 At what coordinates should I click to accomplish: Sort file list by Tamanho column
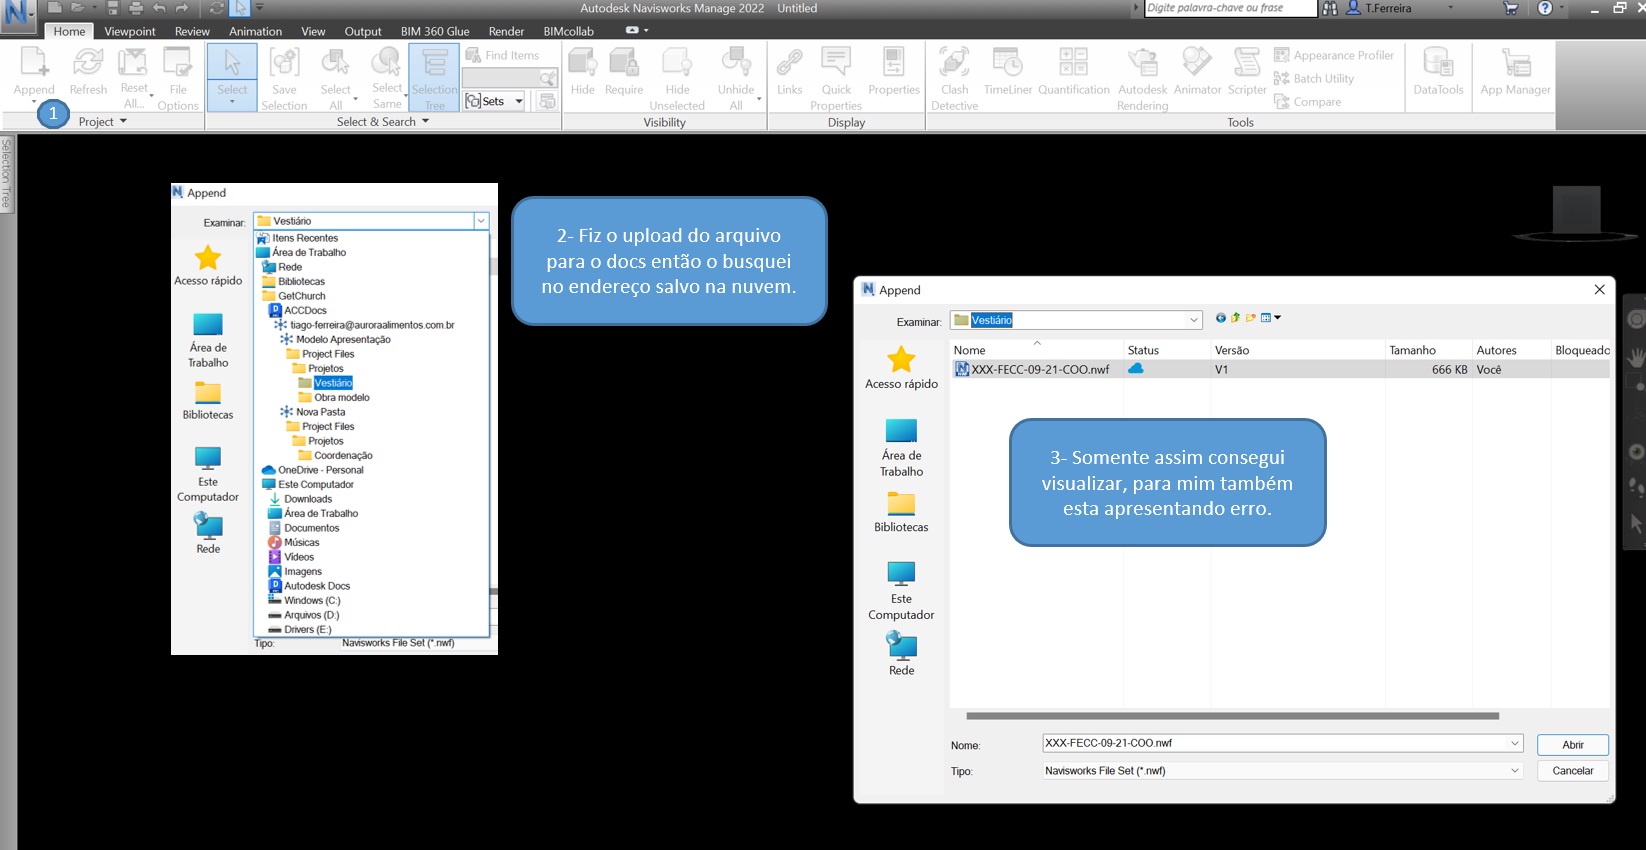1412,350
